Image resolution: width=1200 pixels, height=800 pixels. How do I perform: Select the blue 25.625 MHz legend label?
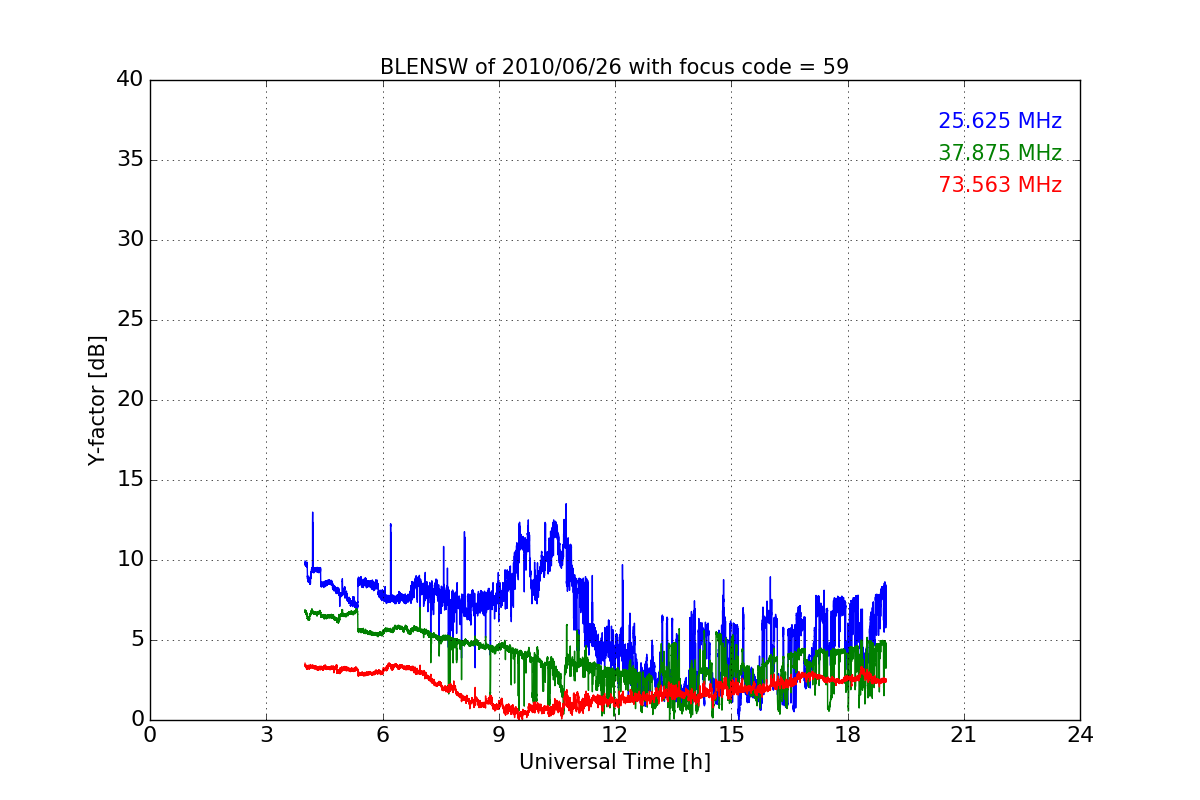[1000, 121]
